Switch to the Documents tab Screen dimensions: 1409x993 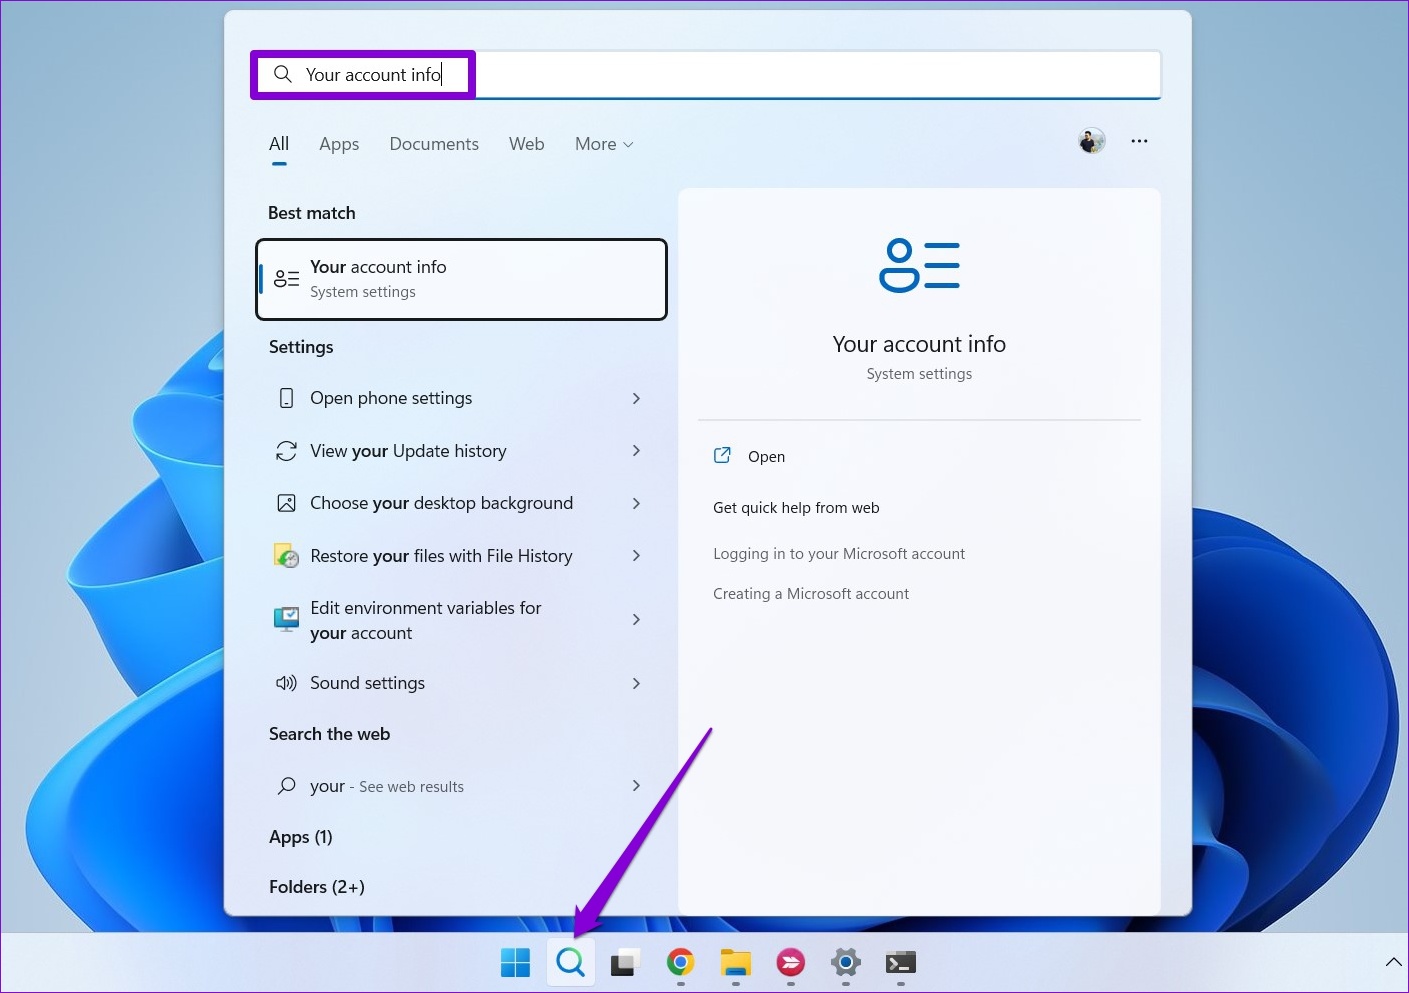434,144
